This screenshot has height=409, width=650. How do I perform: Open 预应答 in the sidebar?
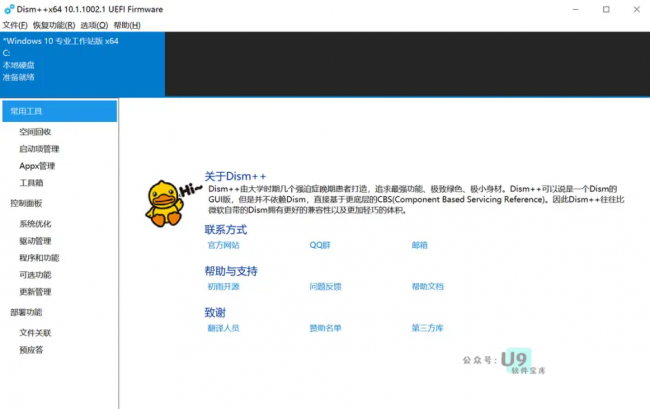tap(31, 350)
